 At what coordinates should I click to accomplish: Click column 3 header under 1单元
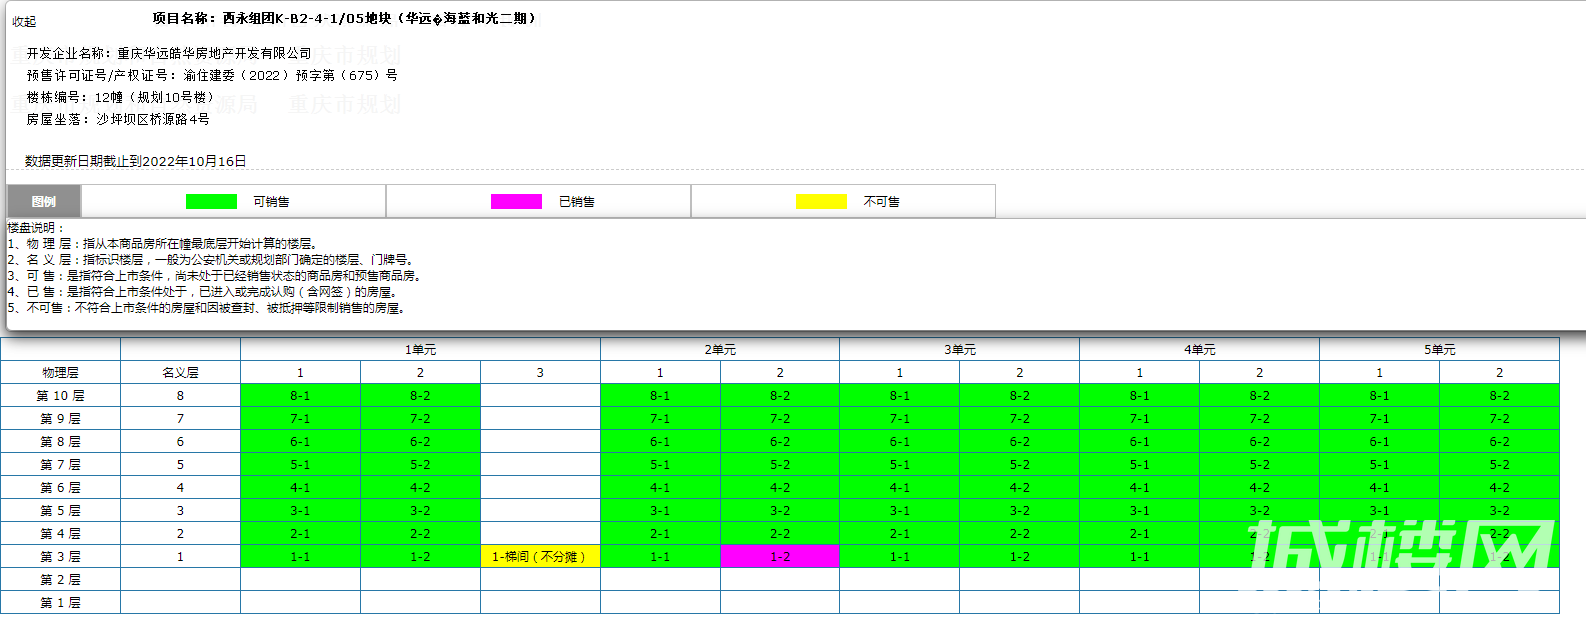[540, 373]
